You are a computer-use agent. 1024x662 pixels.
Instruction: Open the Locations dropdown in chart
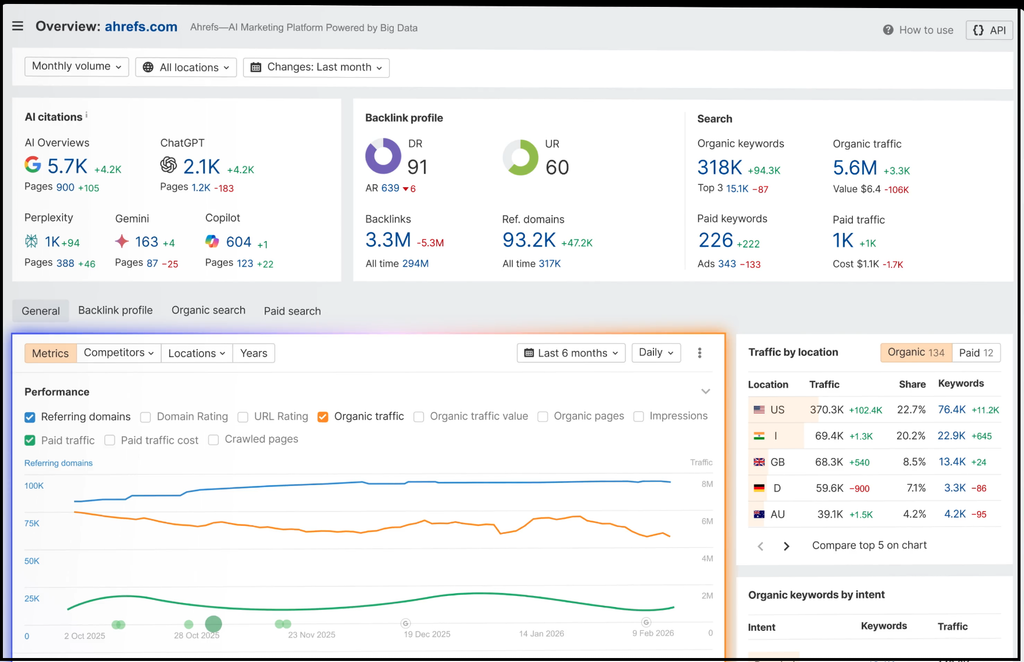click(x=197, y=353)
